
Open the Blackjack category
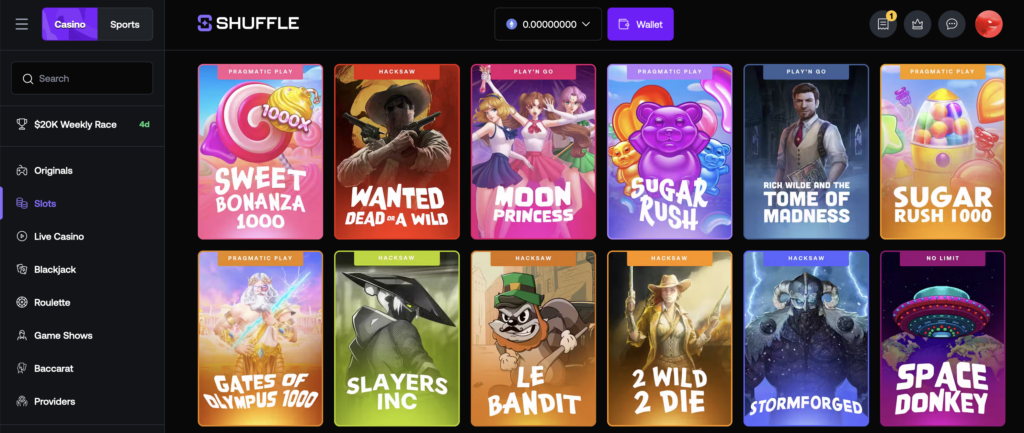[55, 269]
